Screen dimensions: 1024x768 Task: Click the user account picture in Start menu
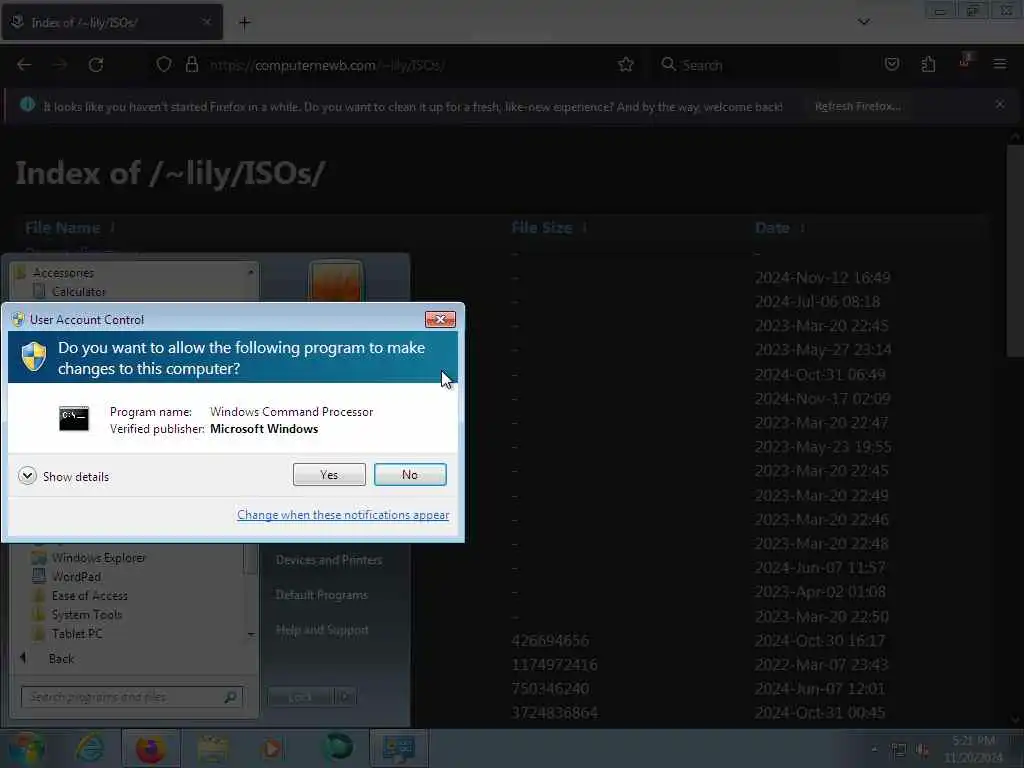(335, 281)
